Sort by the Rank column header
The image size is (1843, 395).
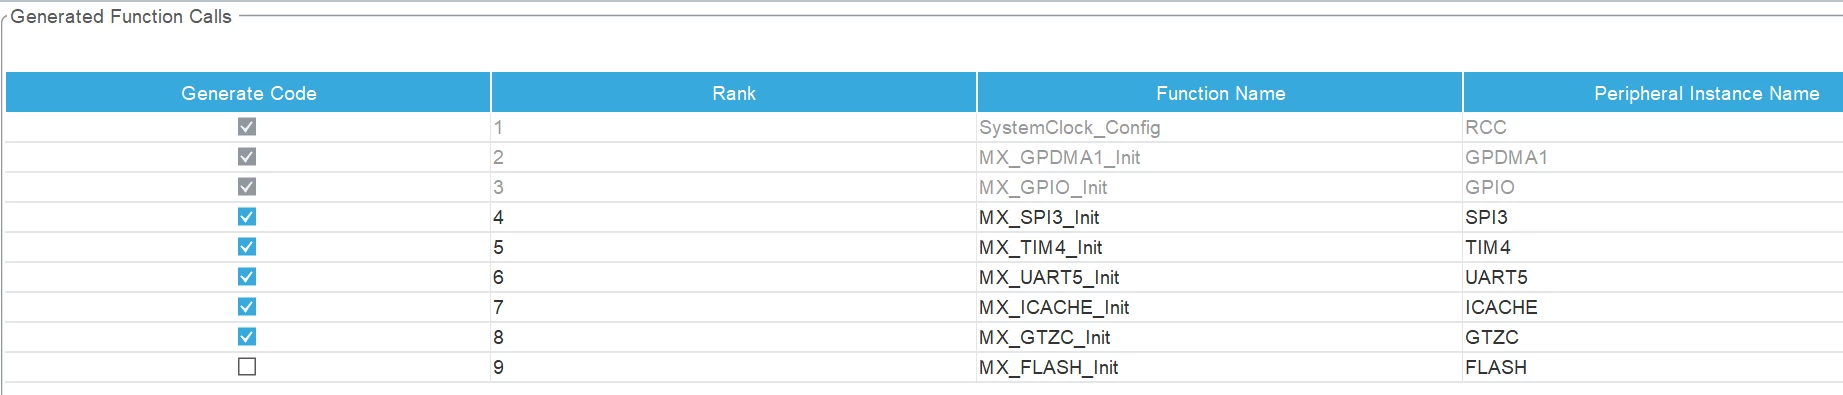734,93
